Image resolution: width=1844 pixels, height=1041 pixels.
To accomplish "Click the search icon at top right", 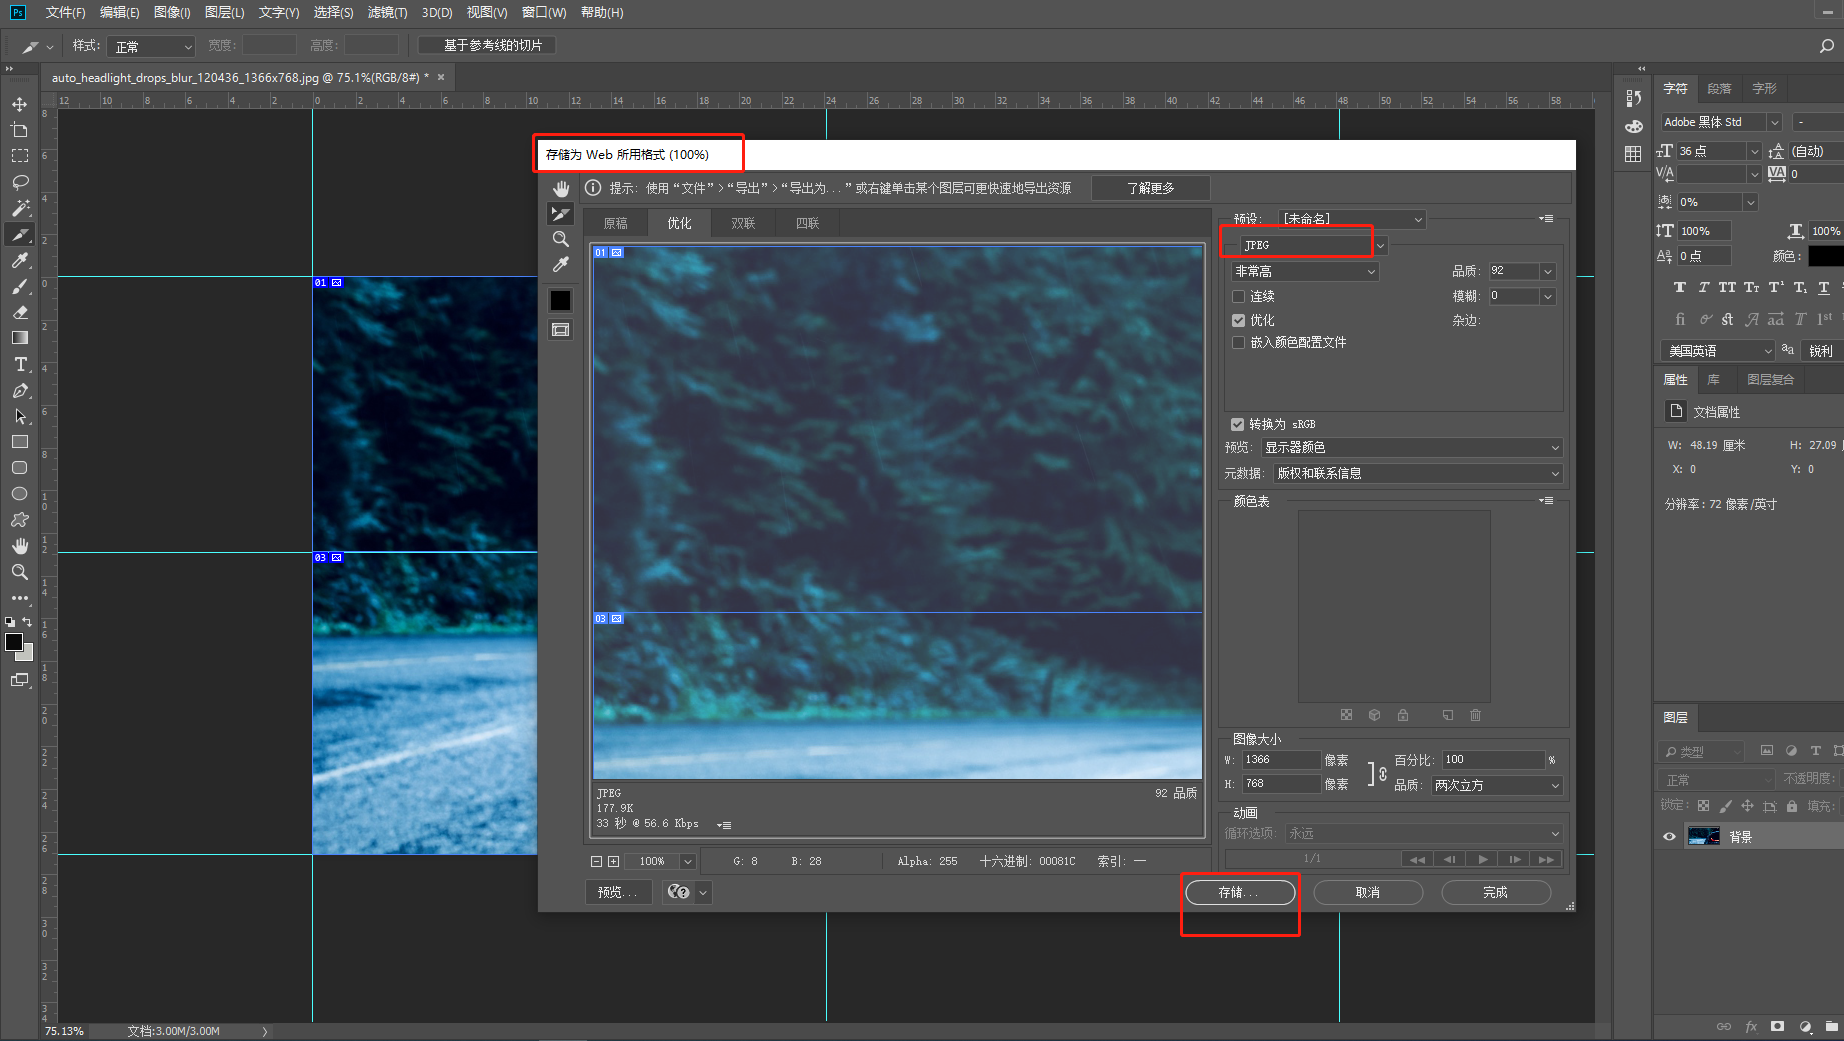I will (1826, 46).
